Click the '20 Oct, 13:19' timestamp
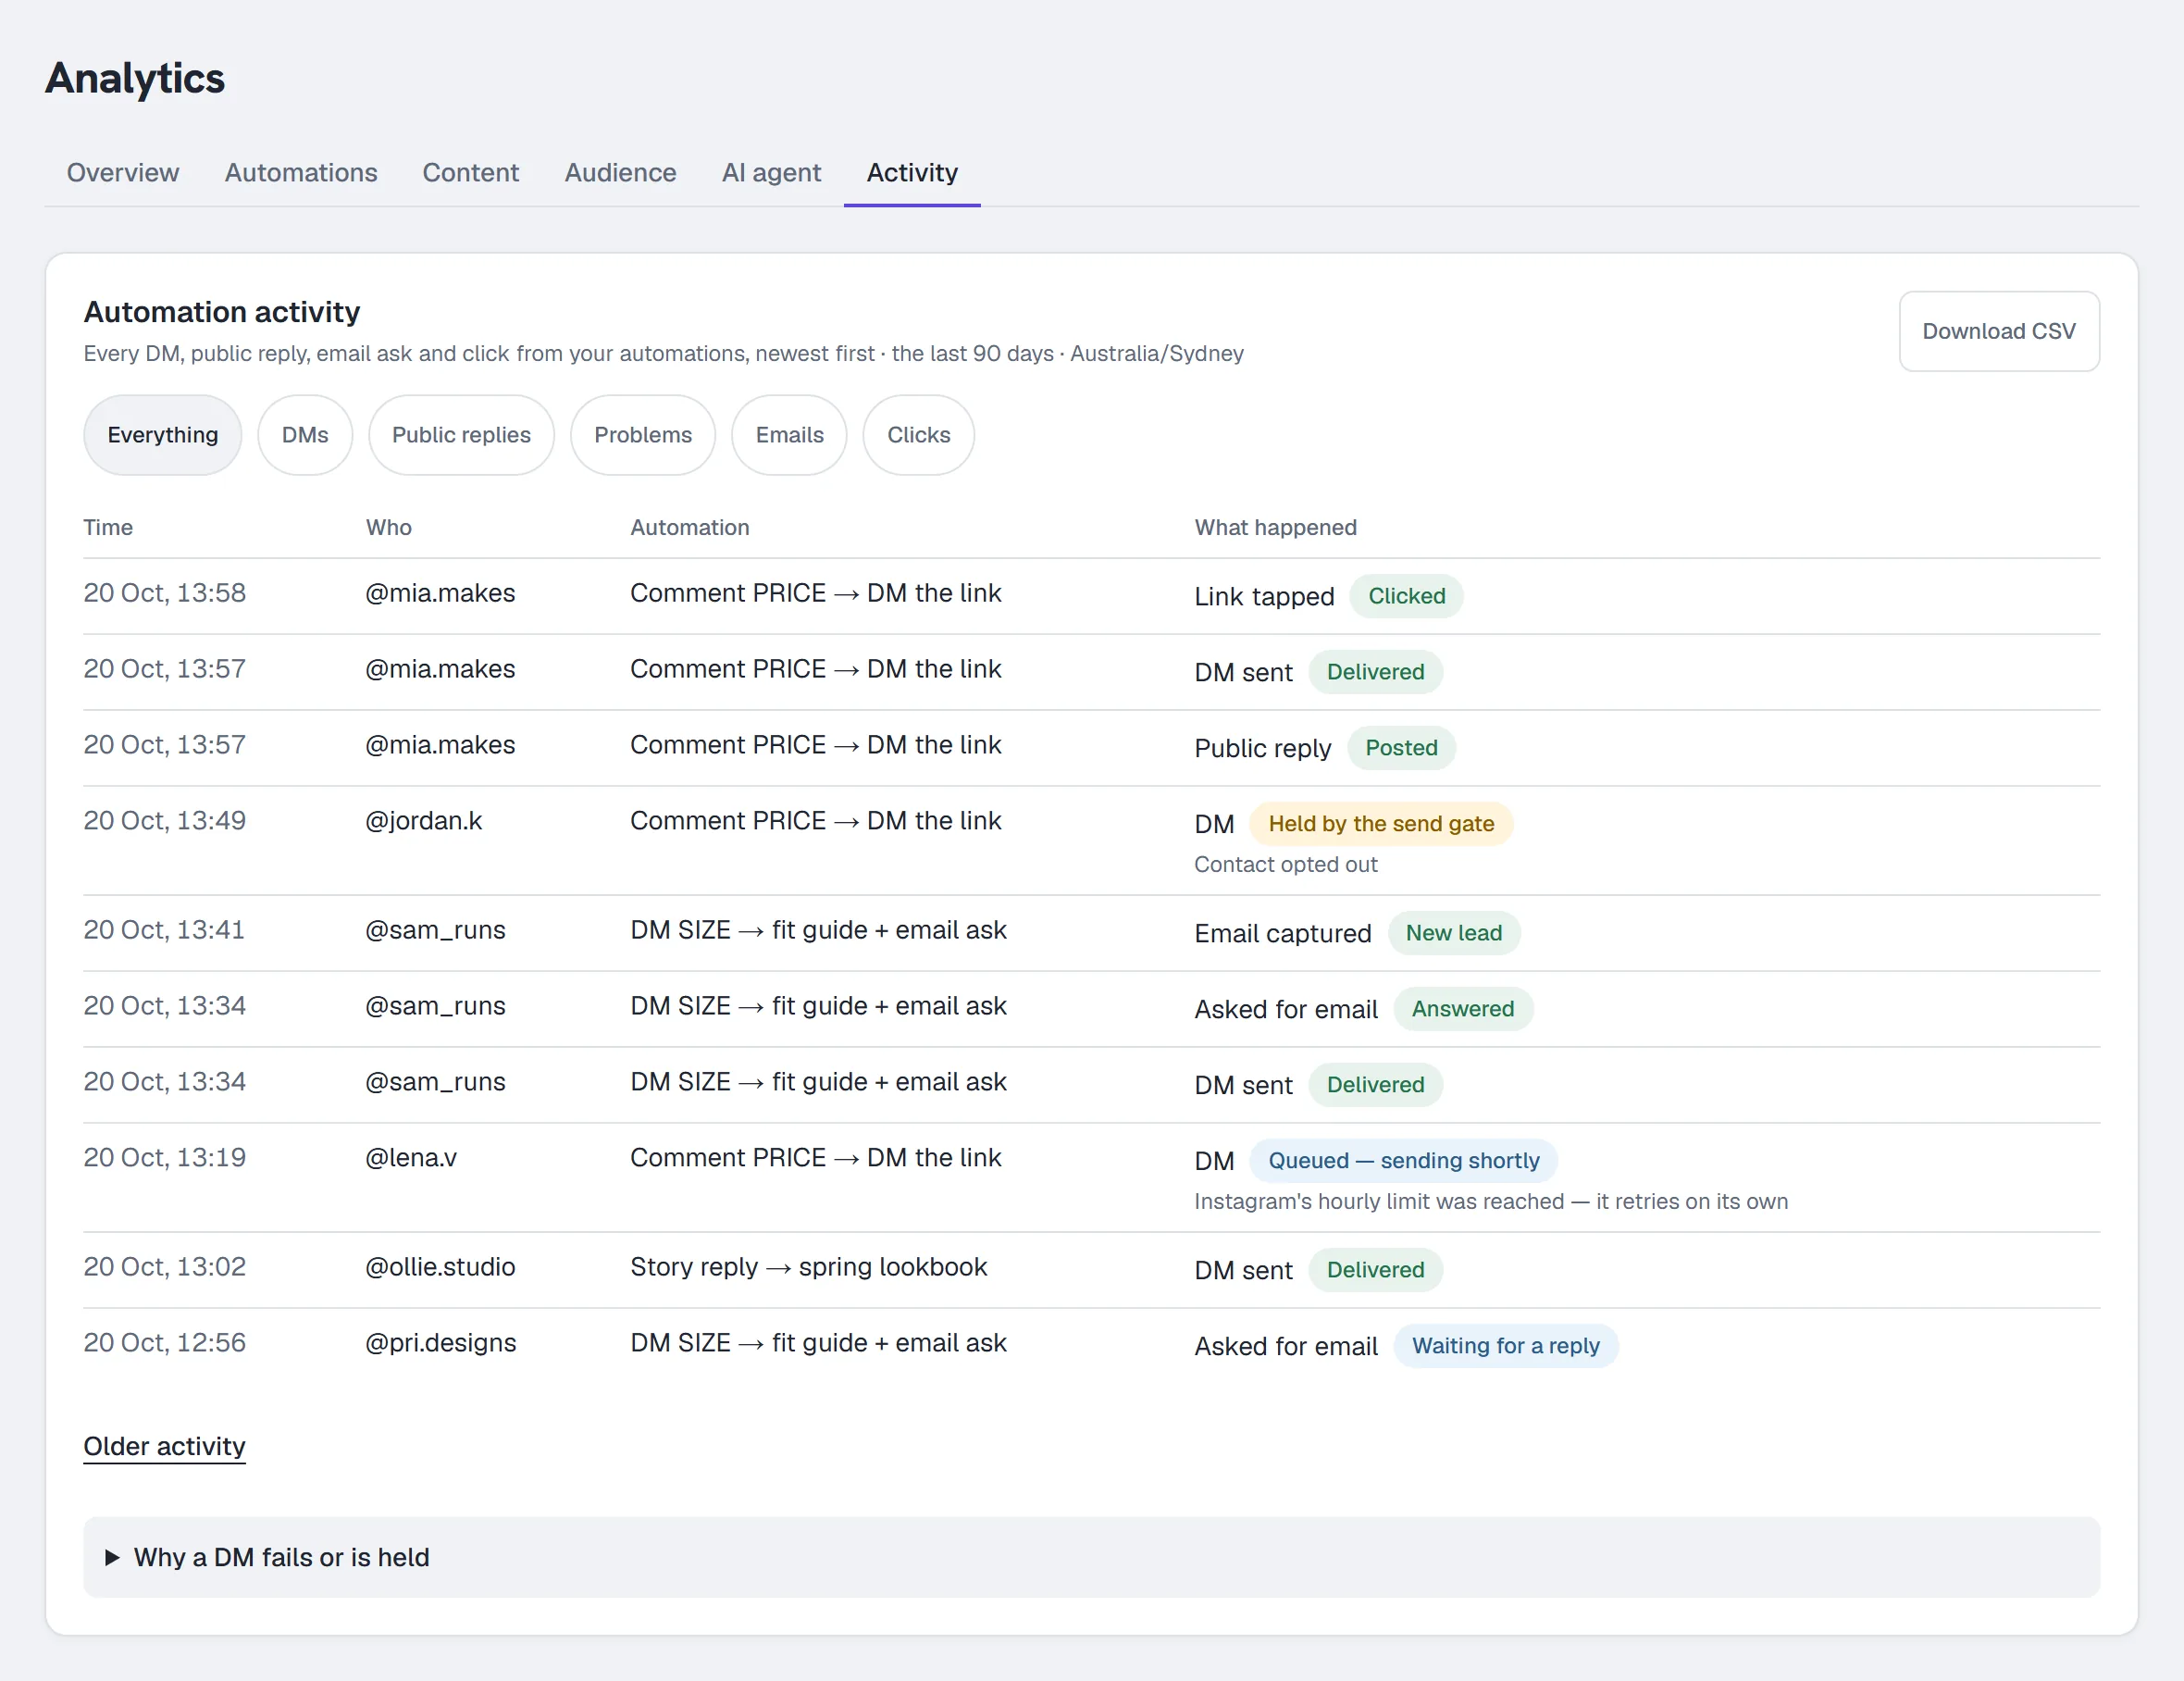This screenshot has width=2184, height=1681. point(164,1158)
